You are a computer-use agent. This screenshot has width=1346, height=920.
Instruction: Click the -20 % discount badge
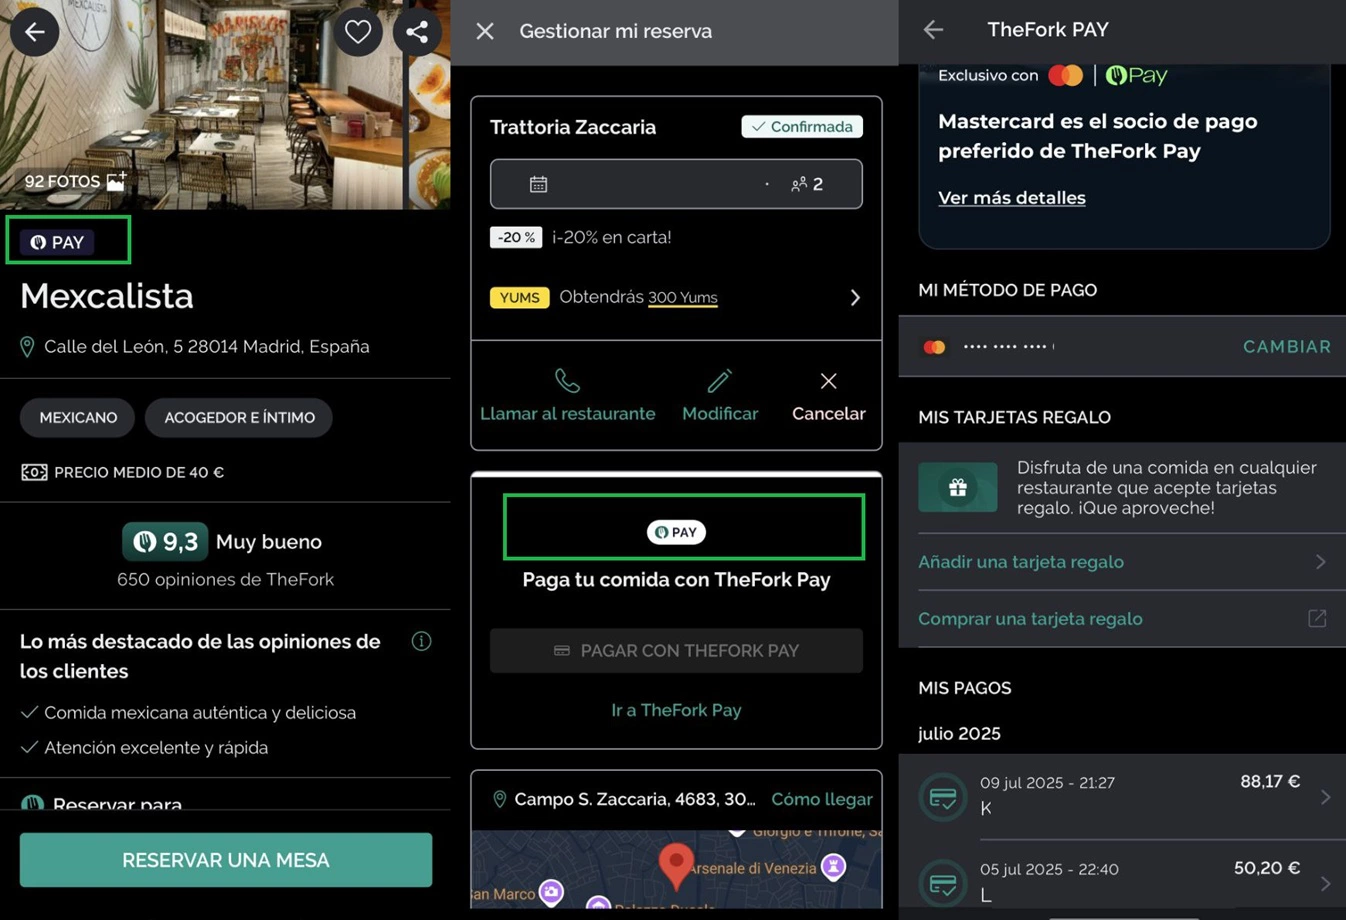coord(516,237)
